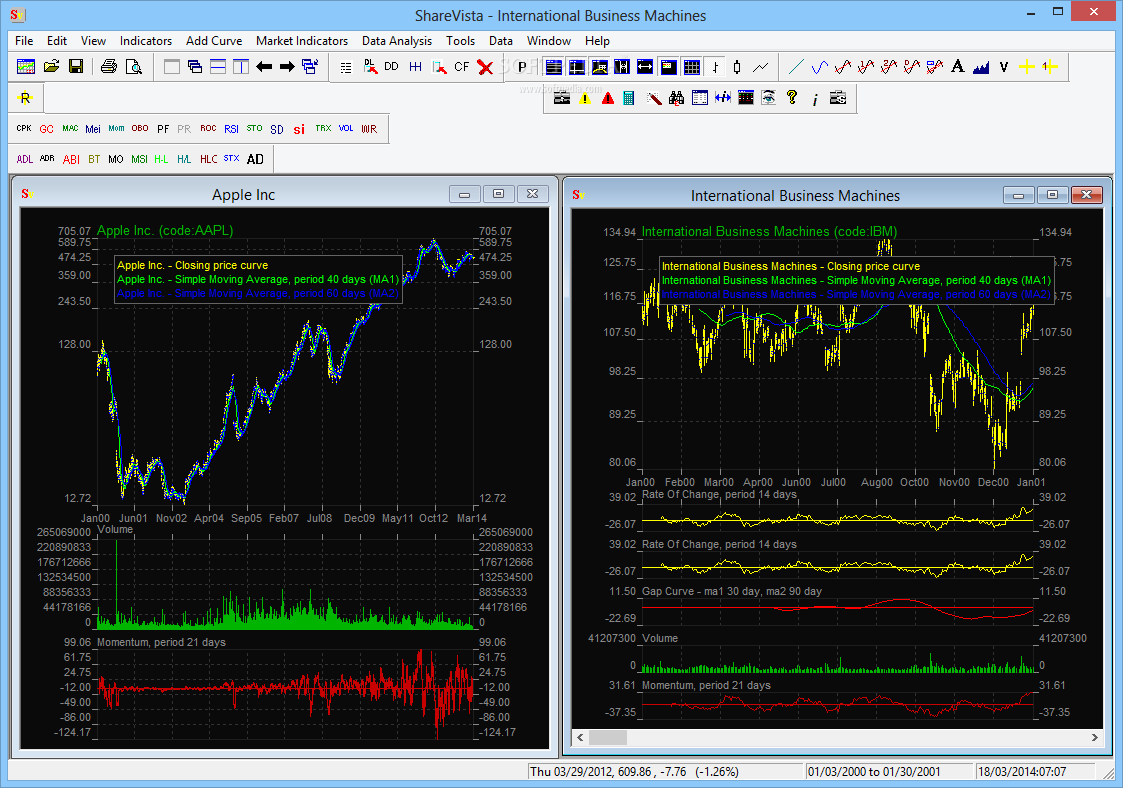Click the DD toolbar button

click(391, 67)
